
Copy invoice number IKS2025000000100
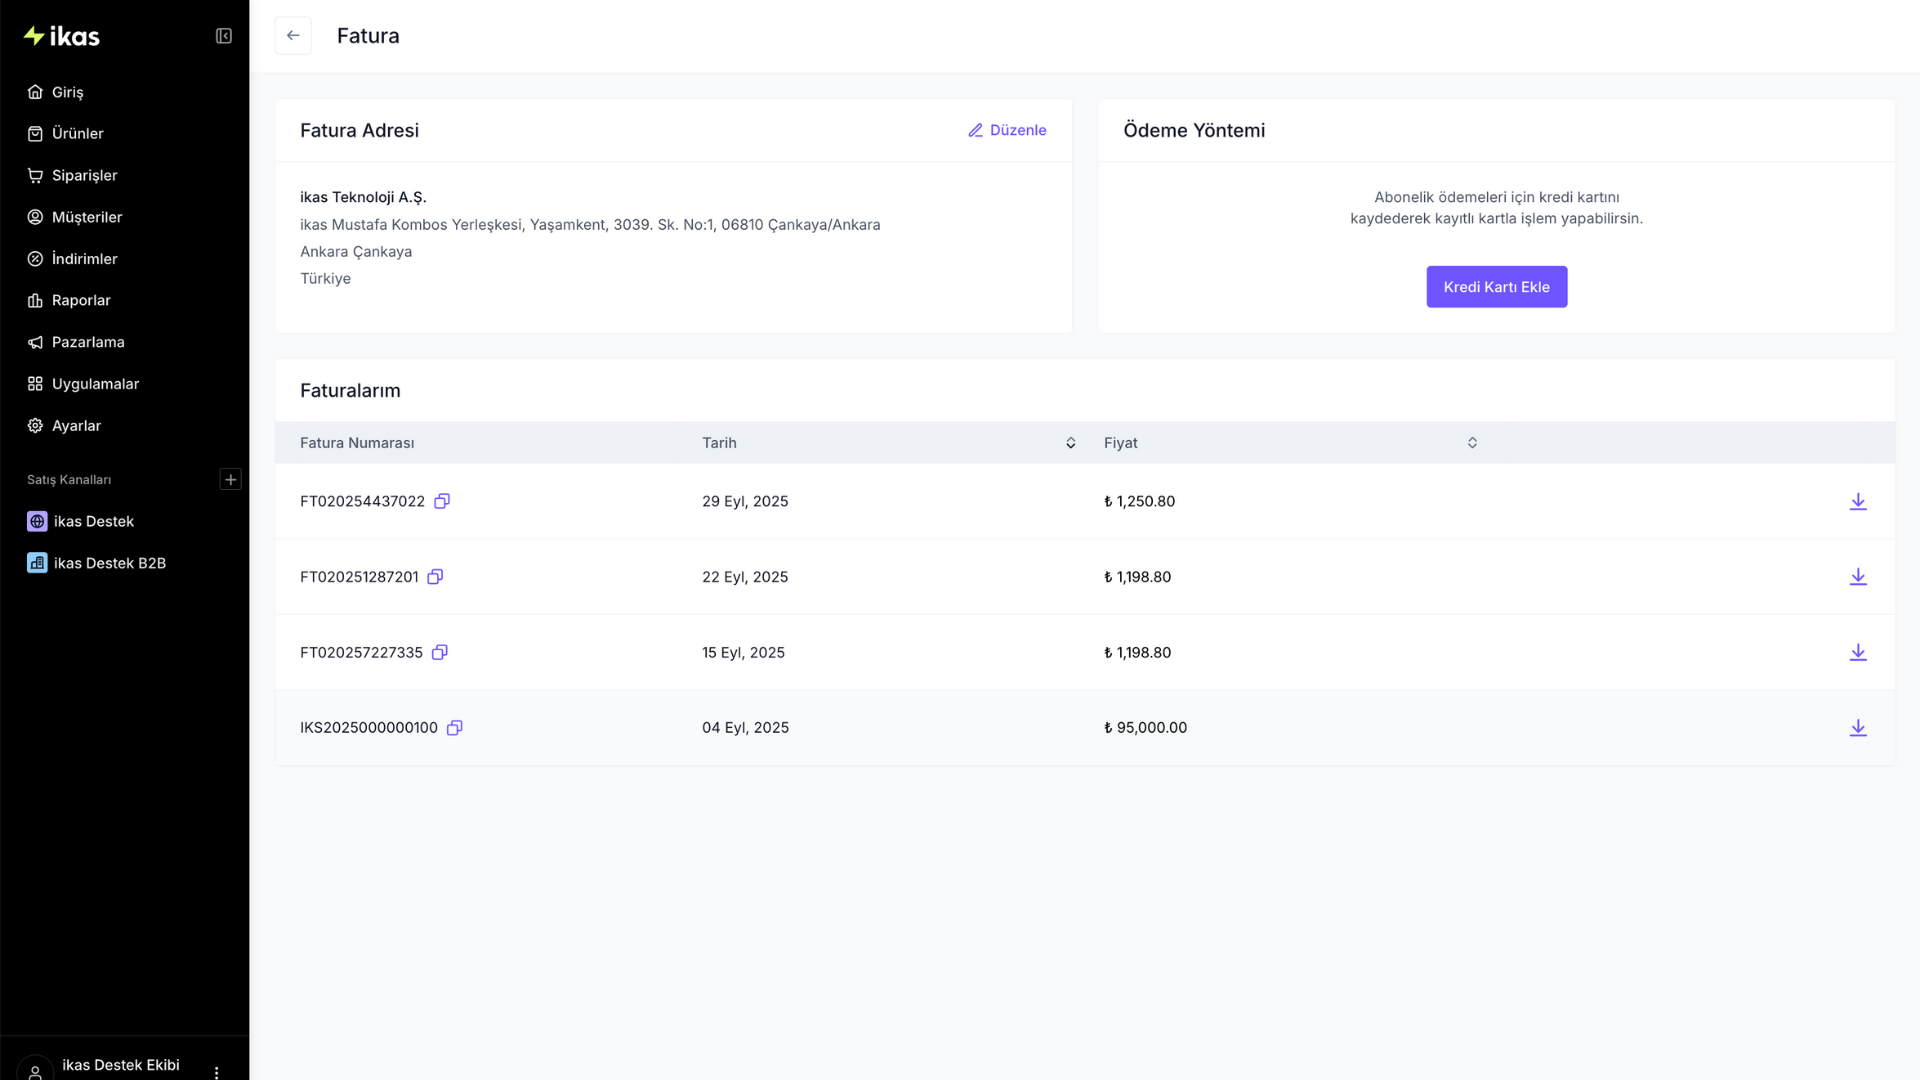(455, 728)
